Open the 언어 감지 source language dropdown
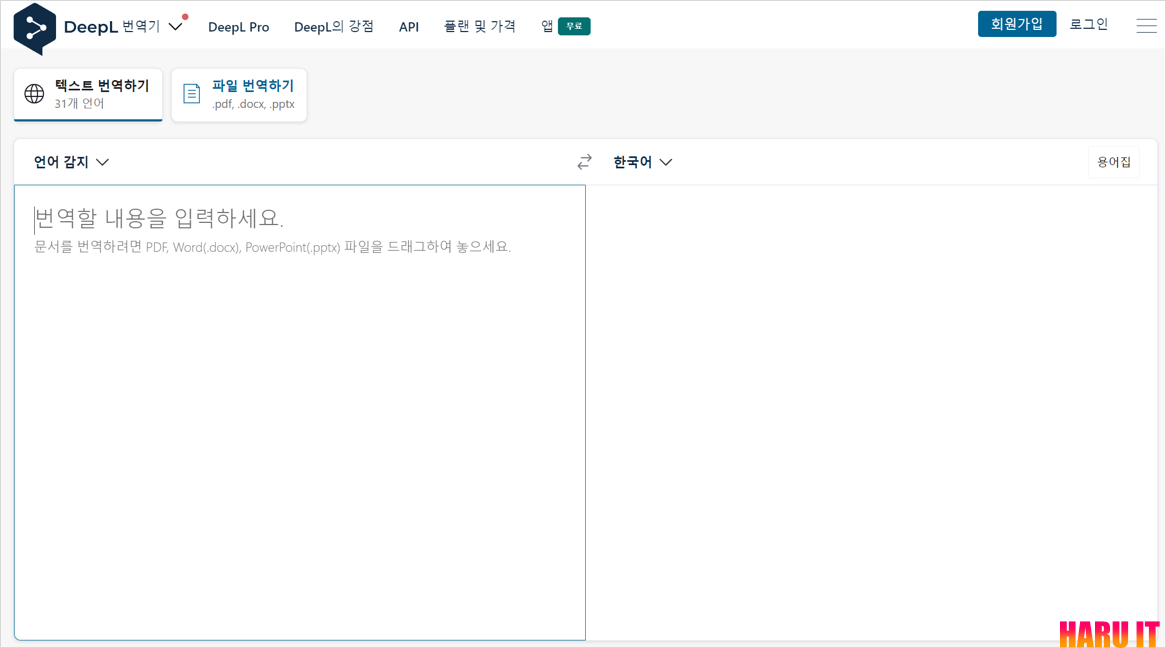This screenshot has height=648, width=1166. tap(68, 161)
